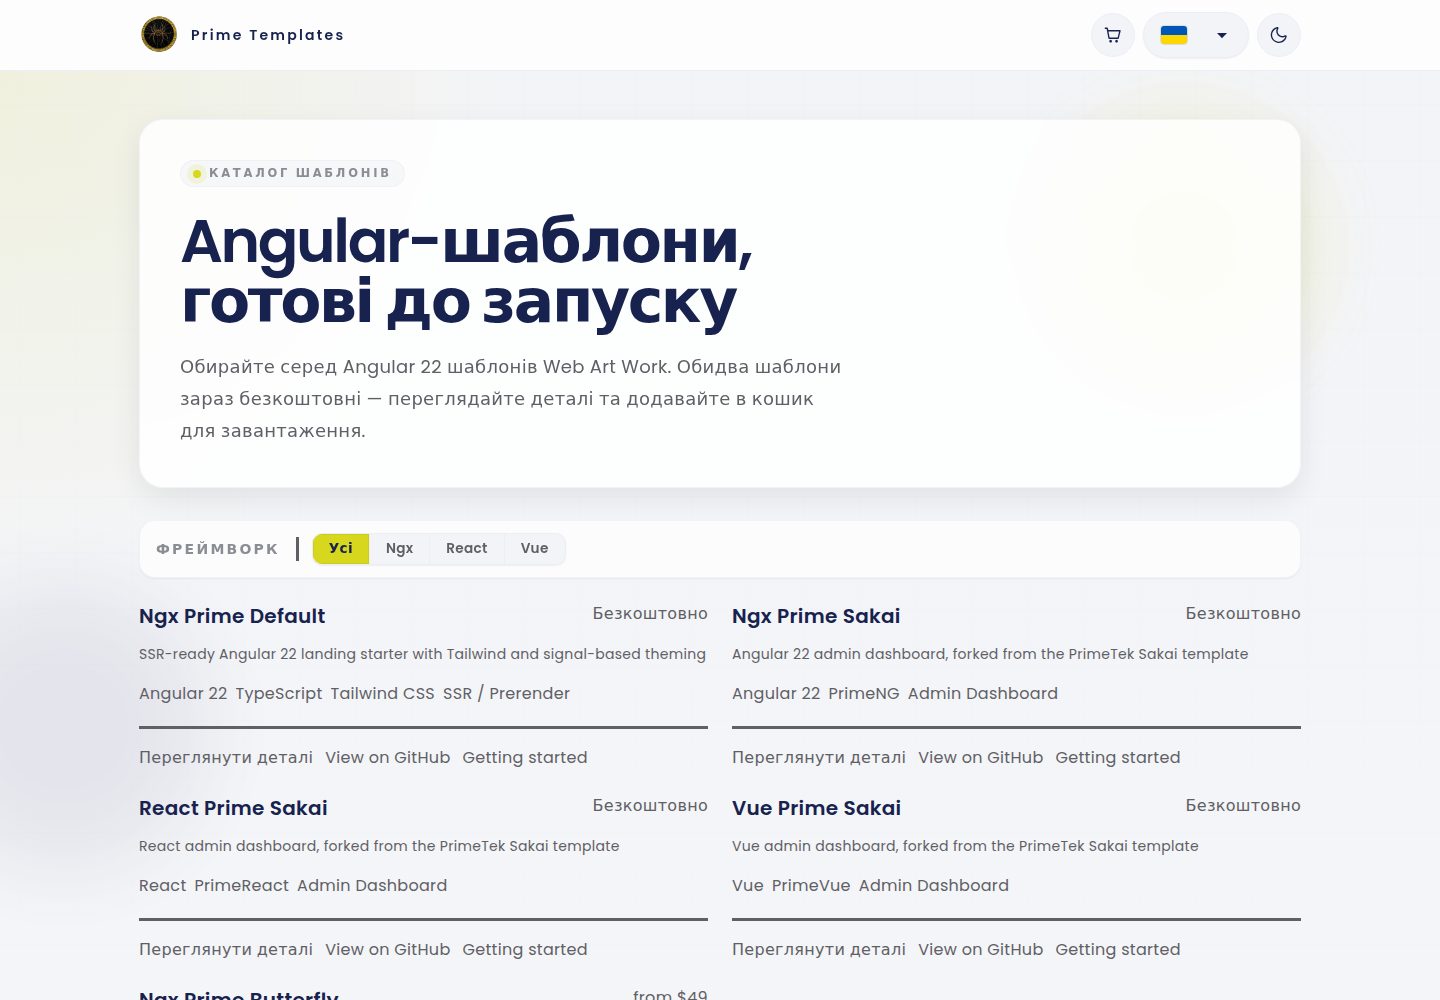Filter templates by Vue
1440x1000 pixels.
point(534,548)
